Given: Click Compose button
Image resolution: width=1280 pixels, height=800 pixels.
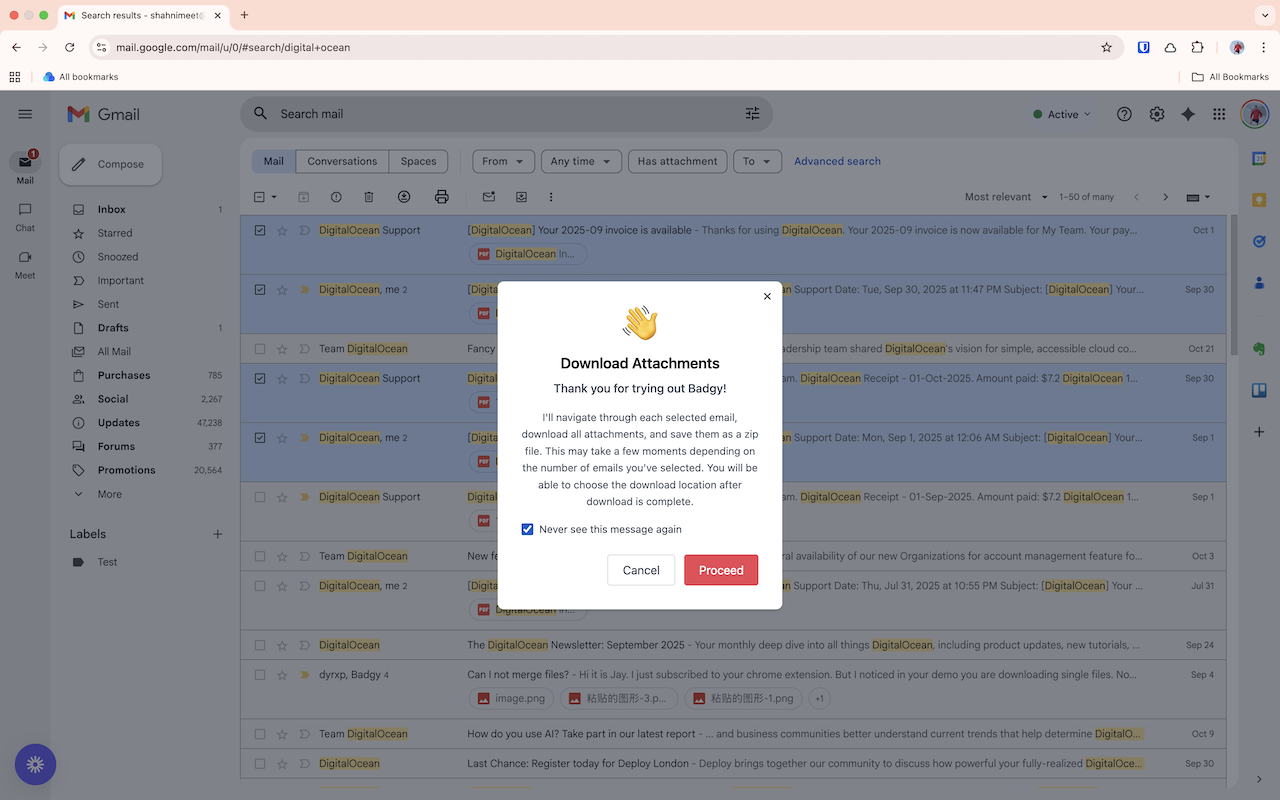Looking at the screenshot, I should point(110,164).
